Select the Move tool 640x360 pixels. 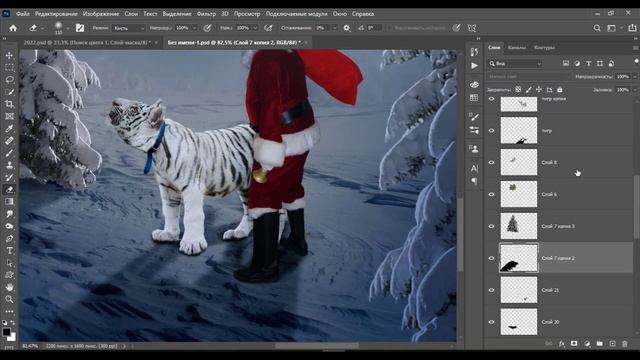click(9, 55)
